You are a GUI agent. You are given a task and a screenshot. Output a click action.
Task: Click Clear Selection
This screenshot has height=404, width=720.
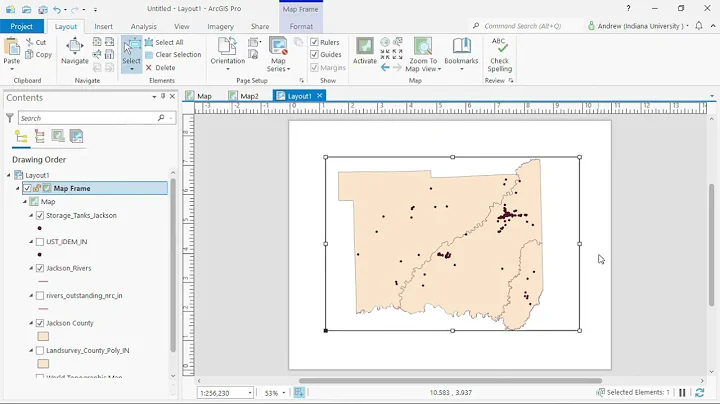click(173, 55)
